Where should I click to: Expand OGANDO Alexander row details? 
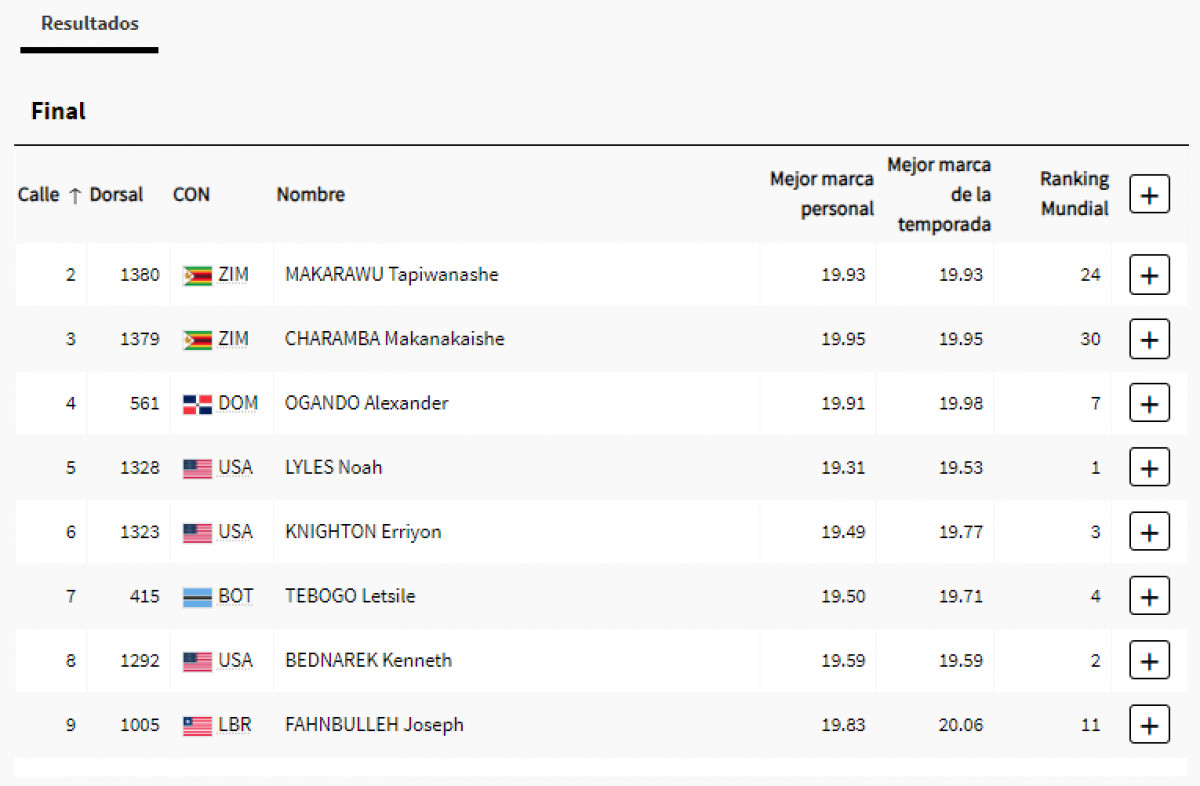[1149, 404]
